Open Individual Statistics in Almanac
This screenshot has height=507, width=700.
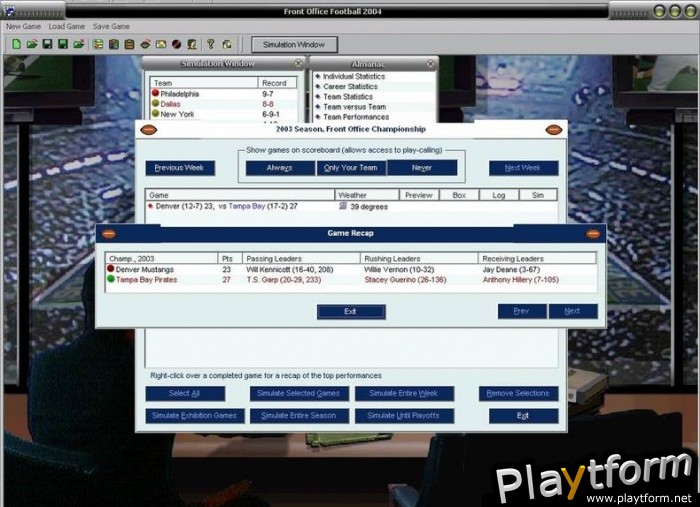click(x=354, y=76)
